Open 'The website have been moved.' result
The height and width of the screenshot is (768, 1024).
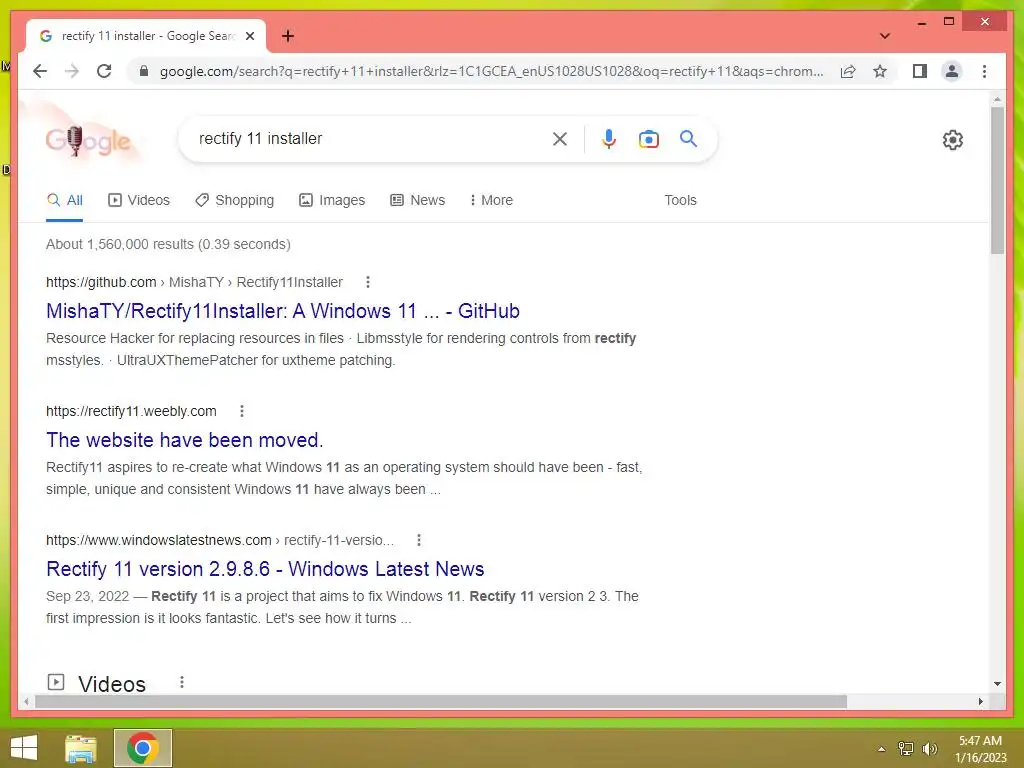(185, 440)
